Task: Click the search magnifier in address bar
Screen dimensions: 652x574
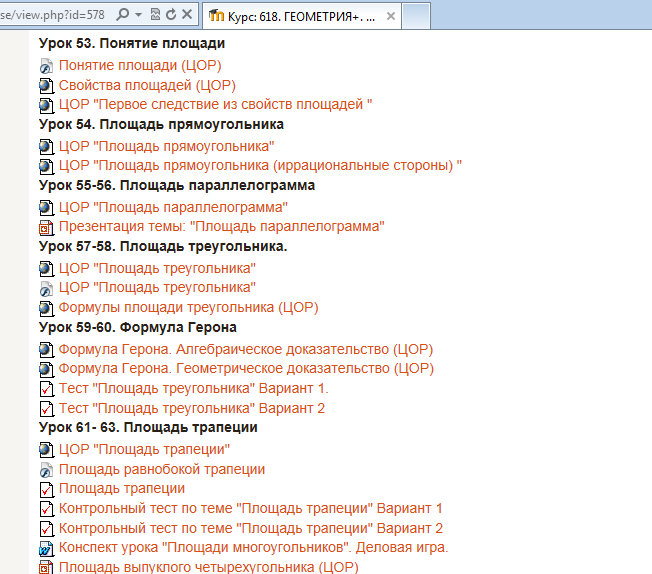Action: [122, 15]
